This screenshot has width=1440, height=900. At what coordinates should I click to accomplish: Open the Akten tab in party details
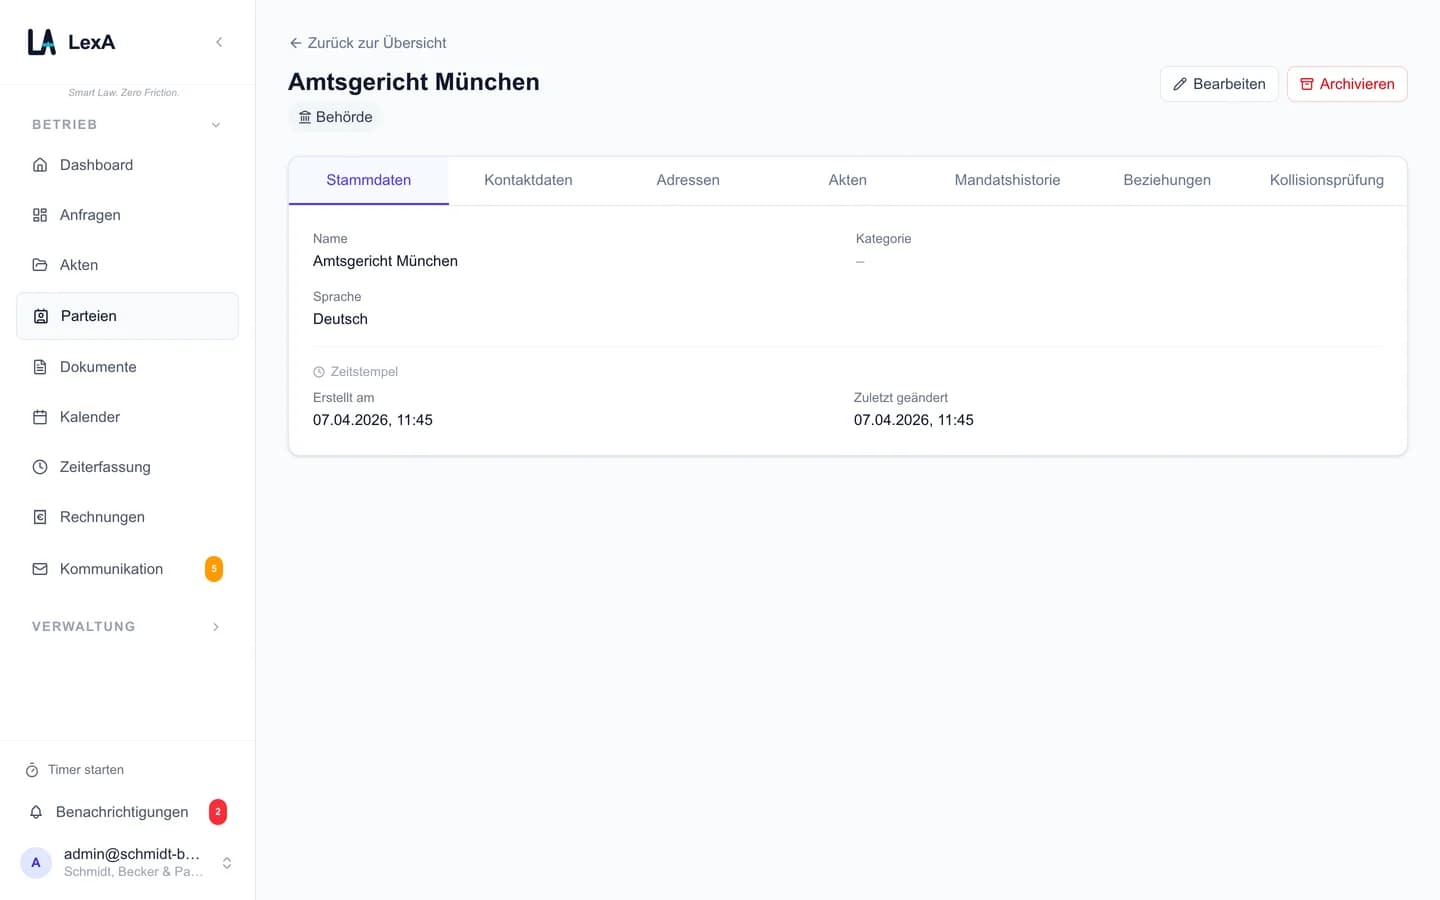click(x=848, y=180)
